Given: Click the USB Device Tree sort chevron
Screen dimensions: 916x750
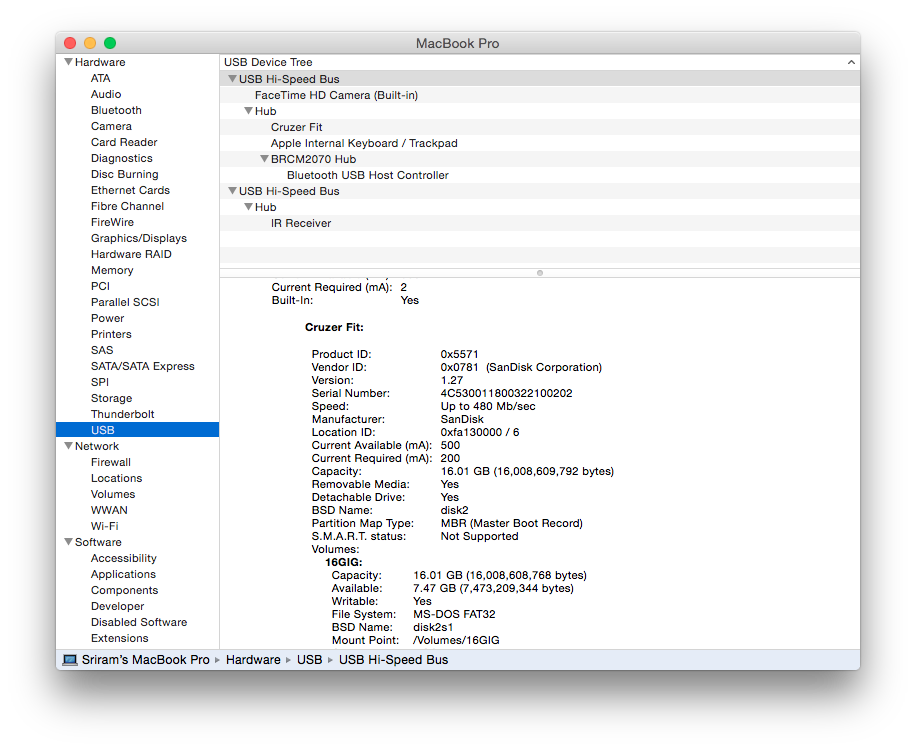Looking at the screenshot, I should [851, 62].
